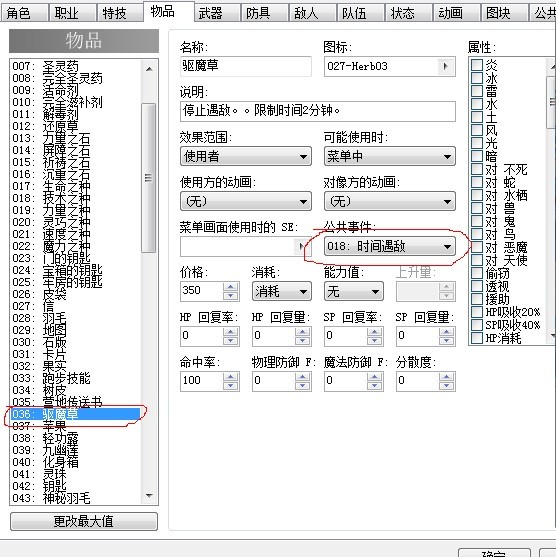Check the 炎 attribute box
The image size is (556, 557).
point(477,65)
